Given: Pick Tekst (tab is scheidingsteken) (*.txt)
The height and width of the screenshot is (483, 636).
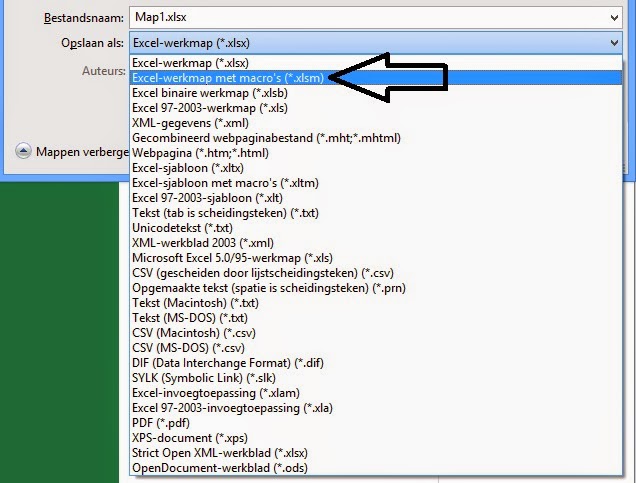Looking at the screenshot, I should click(376, 213).
